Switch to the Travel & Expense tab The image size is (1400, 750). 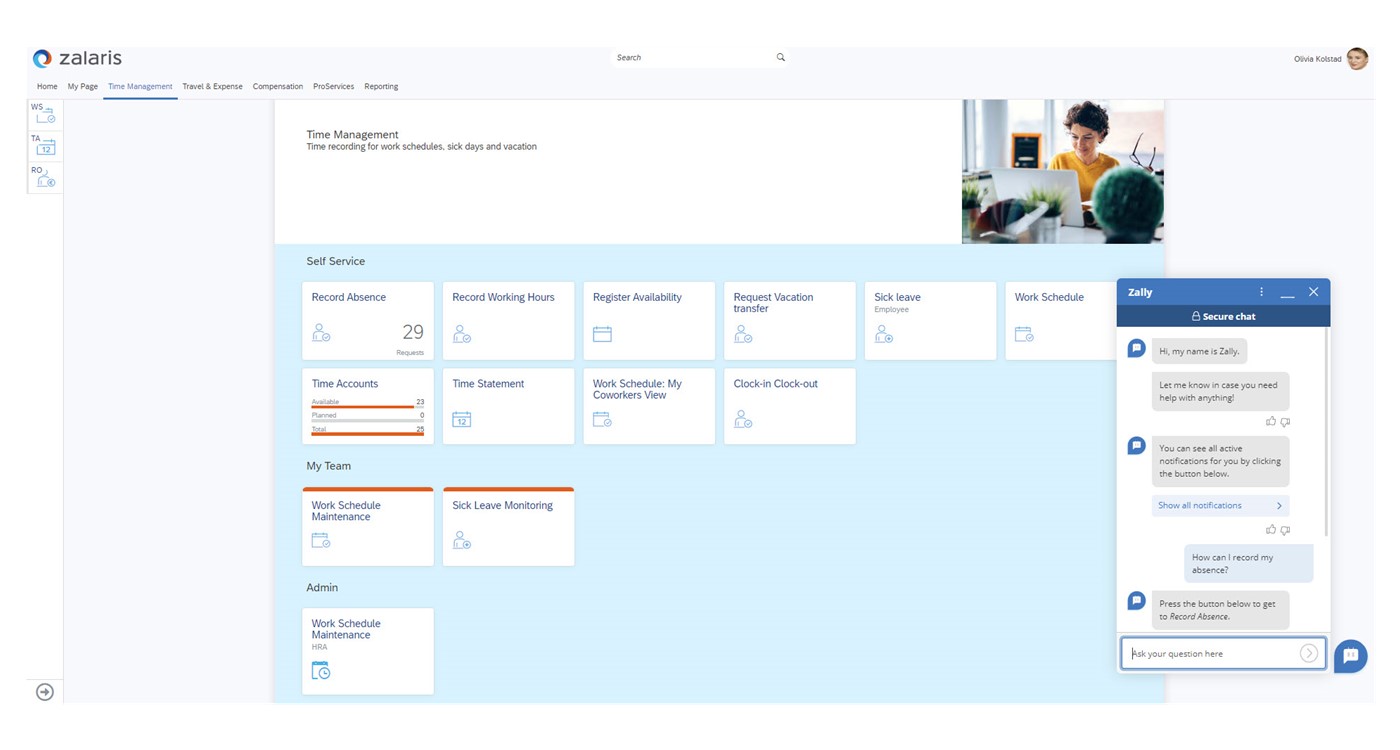click(x=212, y=87)
